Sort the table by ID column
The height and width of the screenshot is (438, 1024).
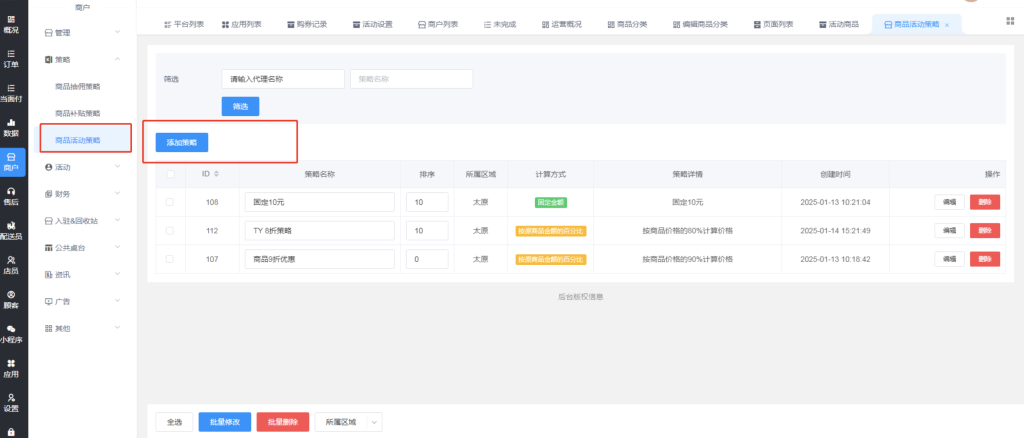click(x=217, y=174)
